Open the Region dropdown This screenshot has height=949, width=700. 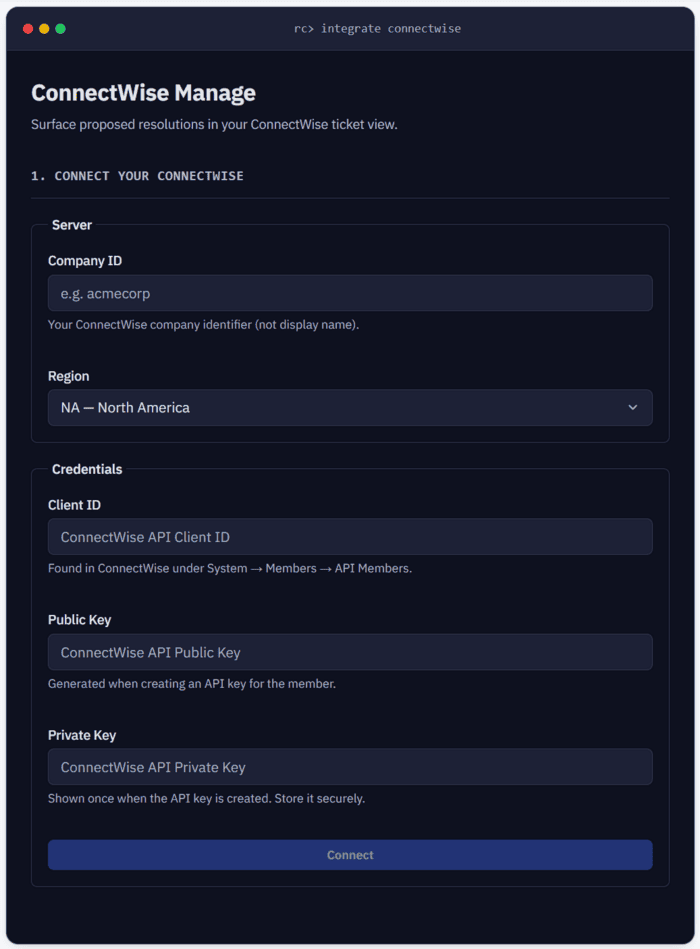[350, 408]
